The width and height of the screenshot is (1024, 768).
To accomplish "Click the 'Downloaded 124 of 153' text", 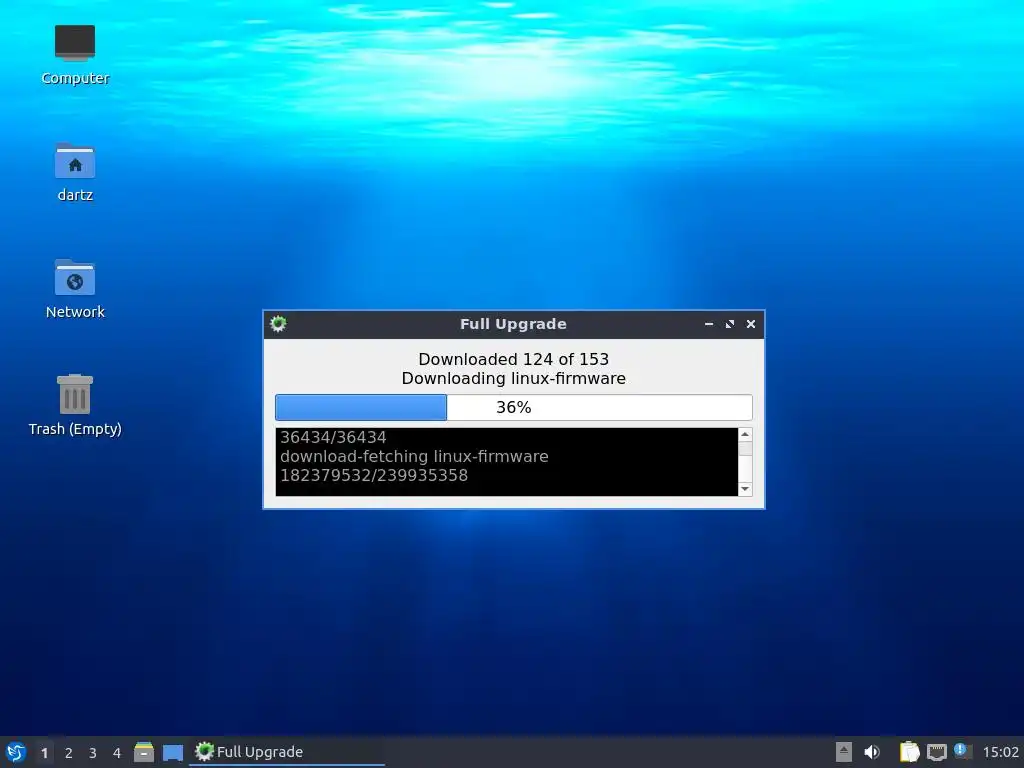I will [x=514, y=359].
